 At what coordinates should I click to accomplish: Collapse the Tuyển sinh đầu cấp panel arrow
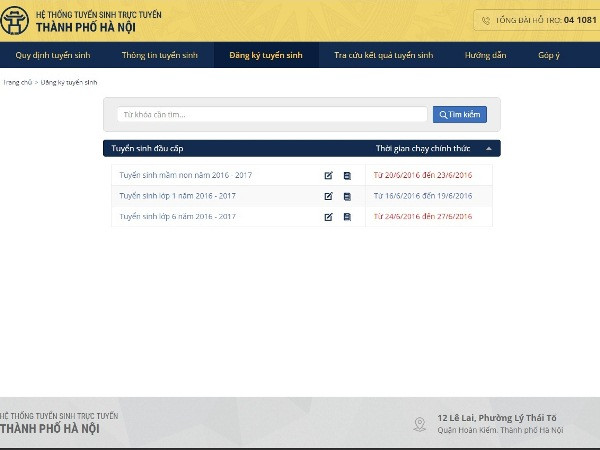488,148
